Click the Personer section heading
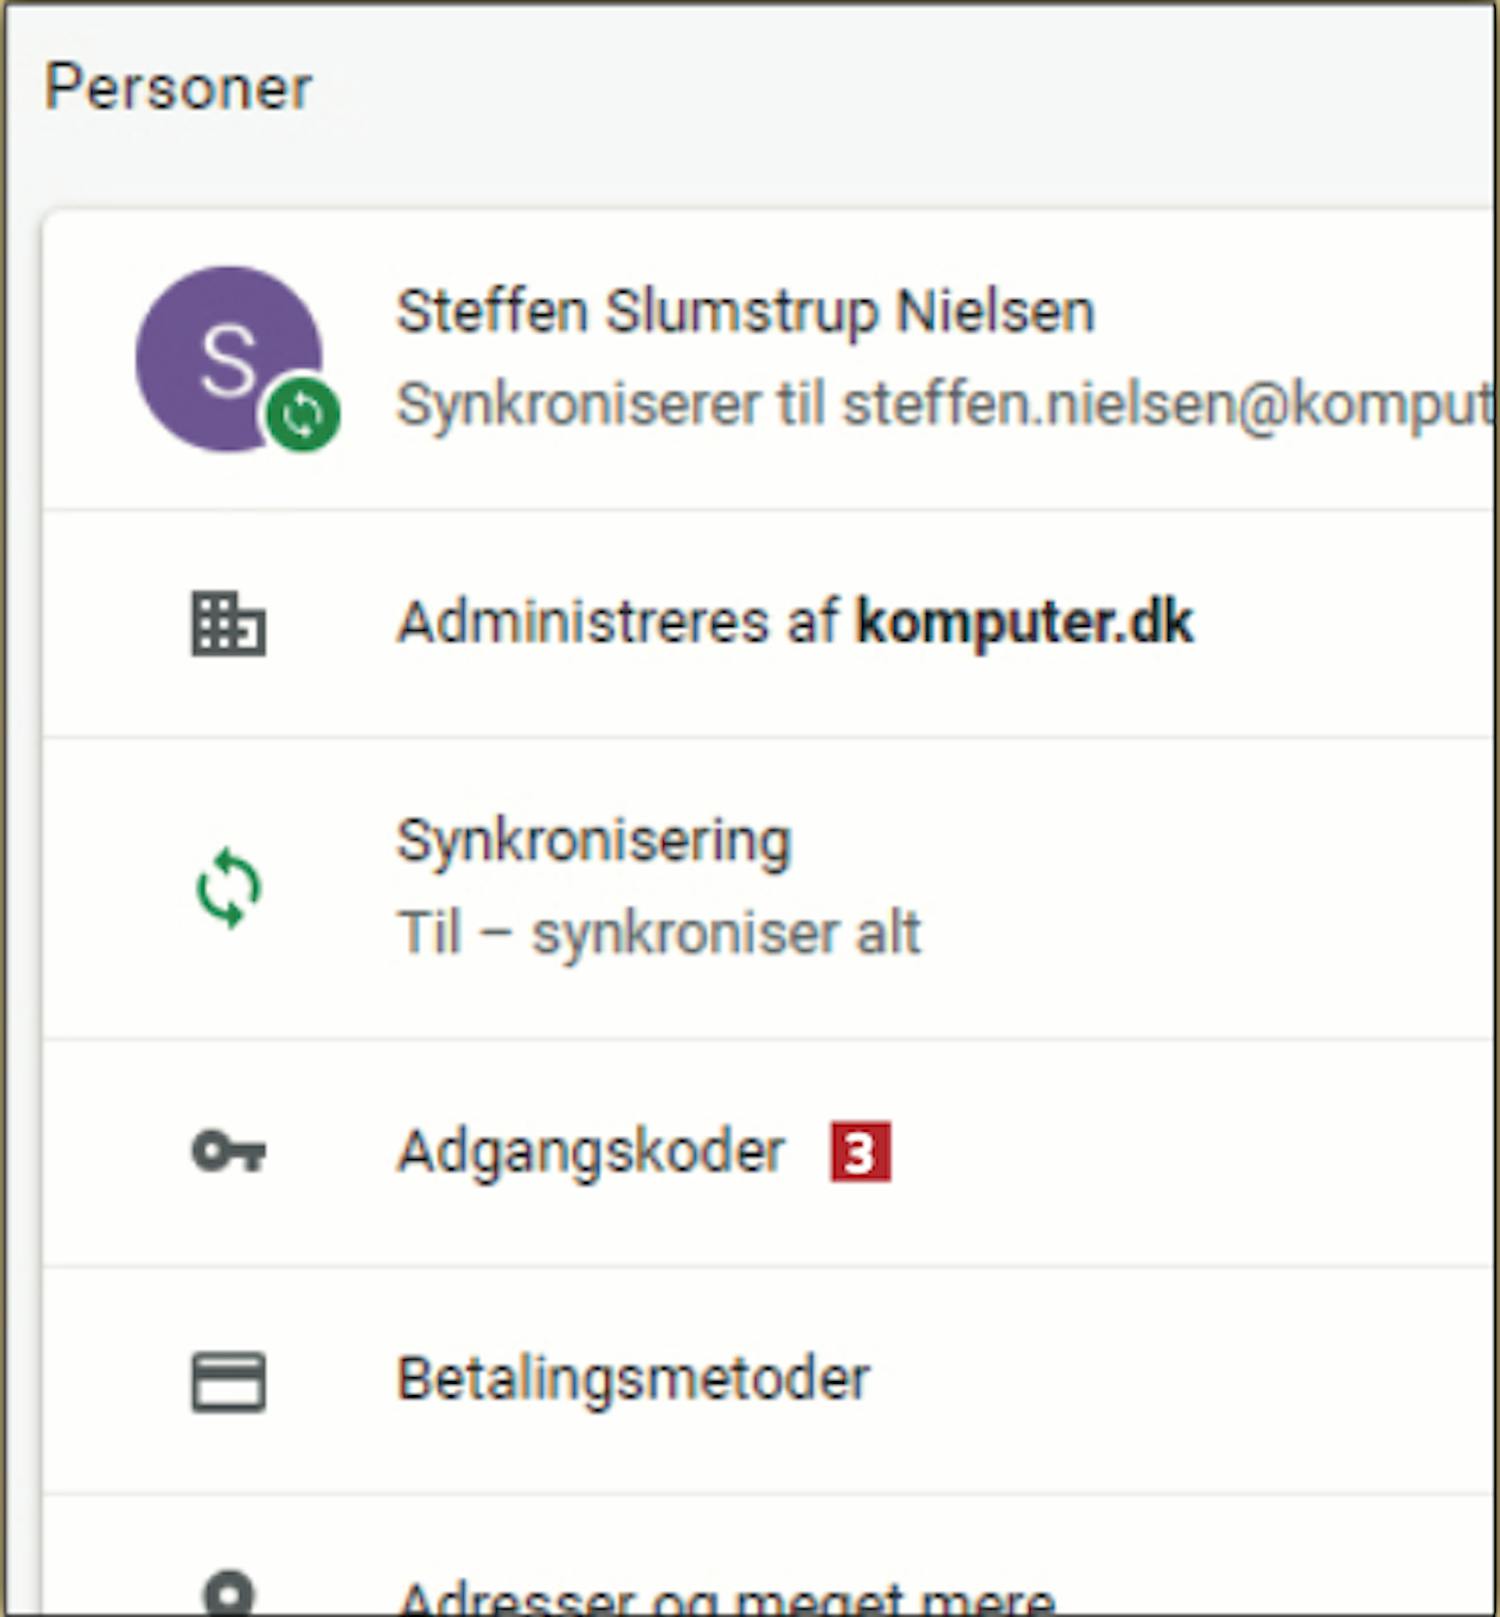Screen dimensions: 1500x1617 [x=178, y=88]
